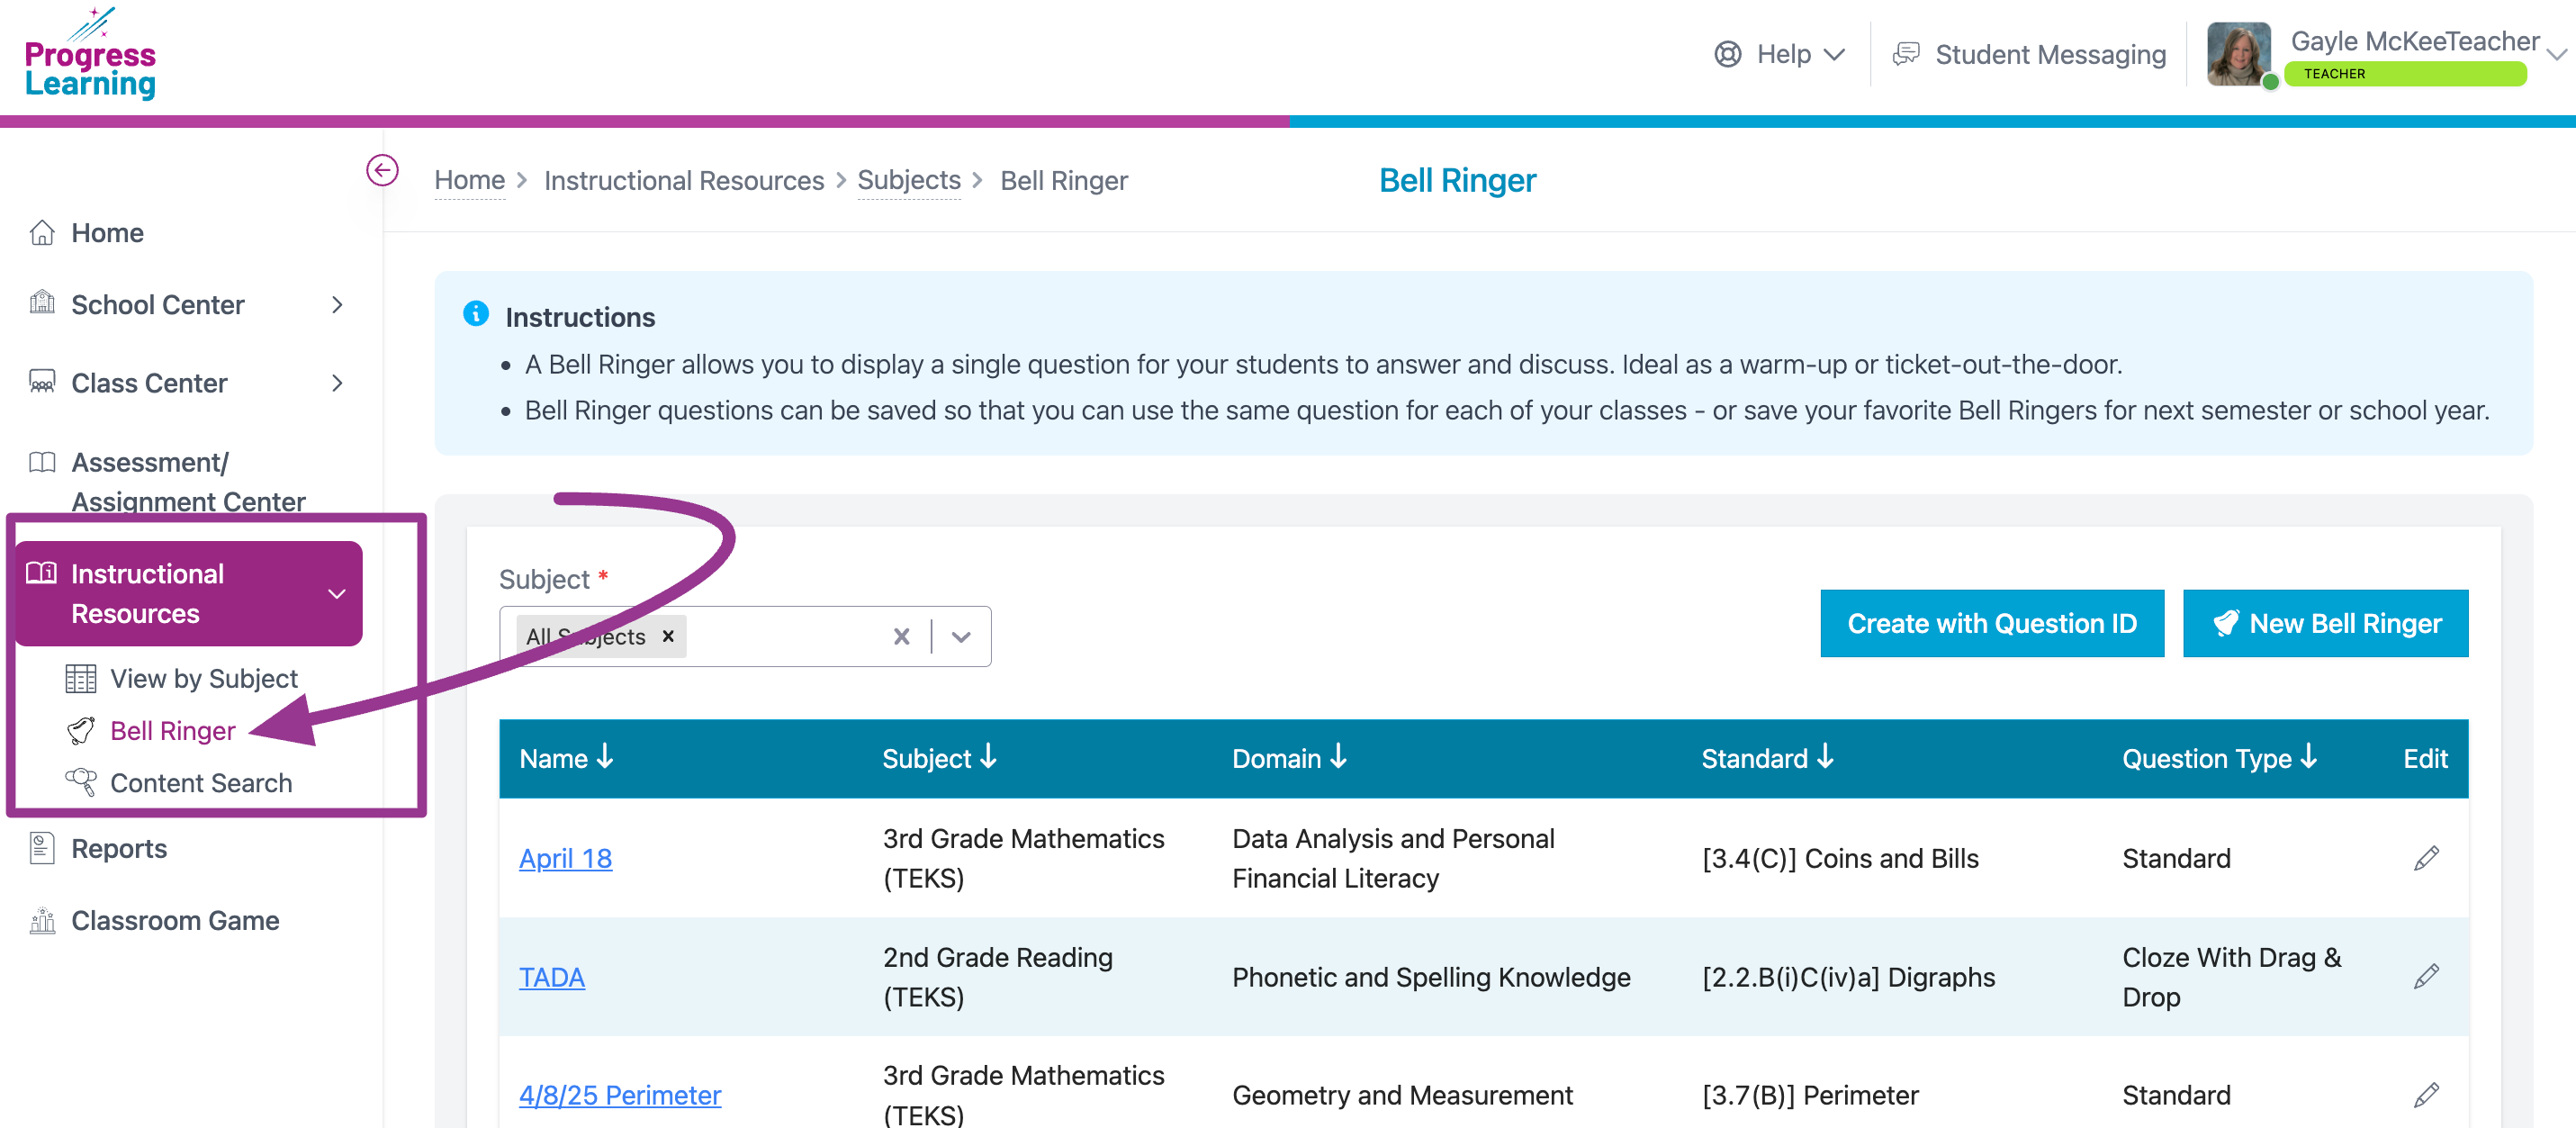
Task: Click the Assessment Center book icon
Action: [x=42, y=462]
